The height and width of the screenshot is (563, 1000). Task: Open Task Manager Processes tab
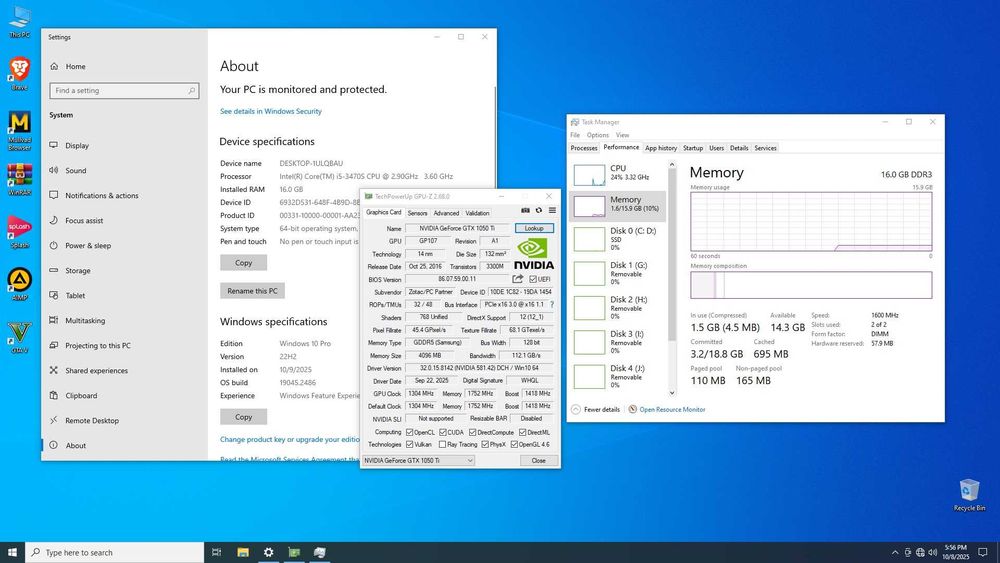pos(584,148)
